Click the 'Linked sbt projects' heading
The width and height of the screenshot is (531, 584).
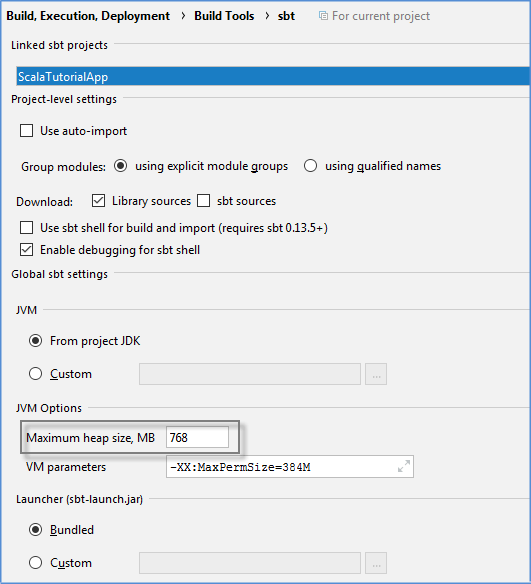[59, 45]
